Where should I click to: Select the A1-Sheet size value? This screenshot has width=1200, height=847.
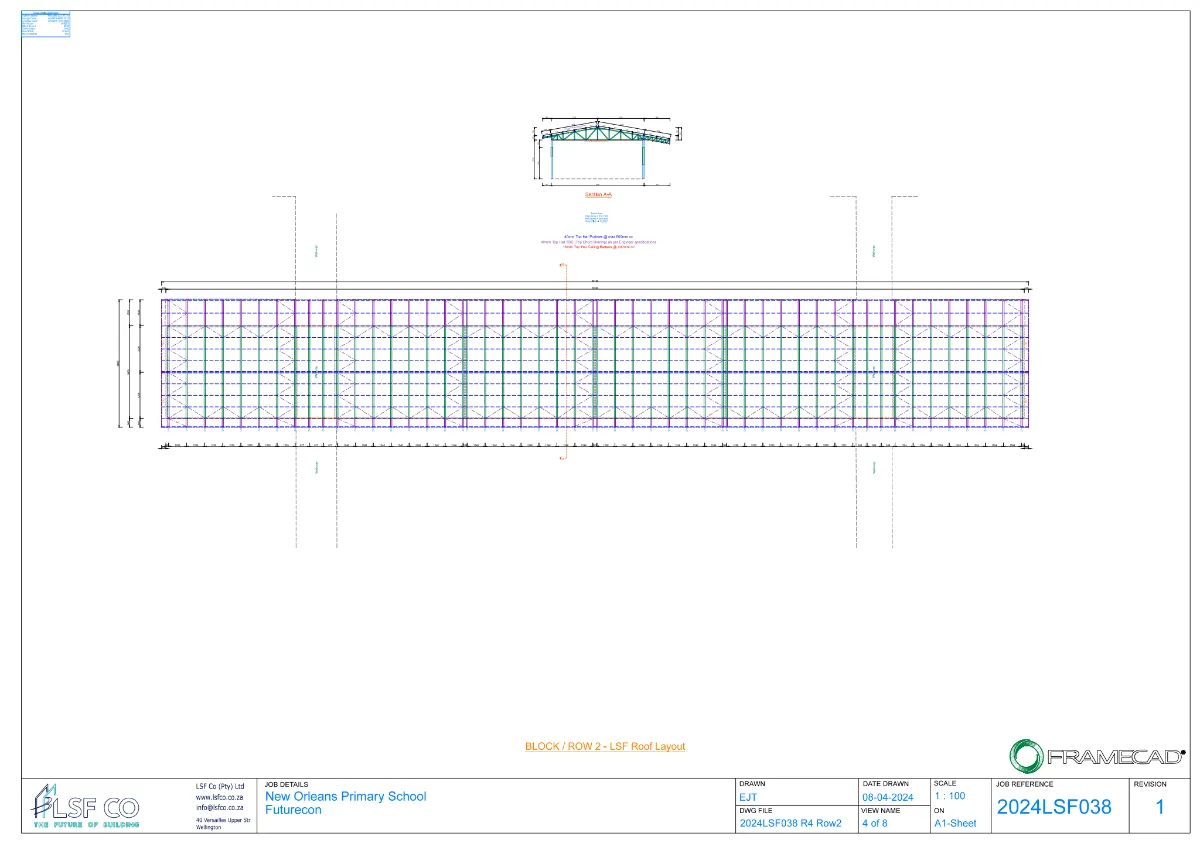(955, 824)
